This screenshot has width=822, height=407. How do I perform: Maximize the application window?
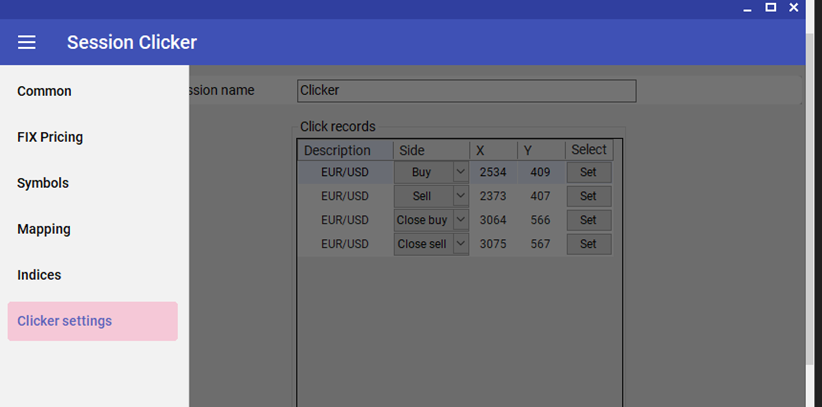[770, 7]
